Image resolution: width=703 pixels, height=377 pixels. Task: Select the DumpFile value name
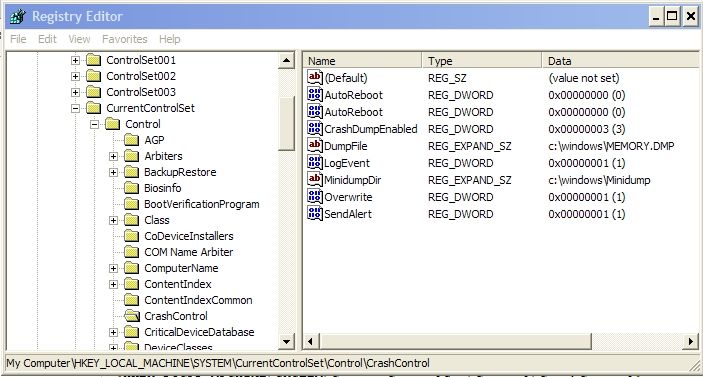pyautogui.click(x=346, y=146)
